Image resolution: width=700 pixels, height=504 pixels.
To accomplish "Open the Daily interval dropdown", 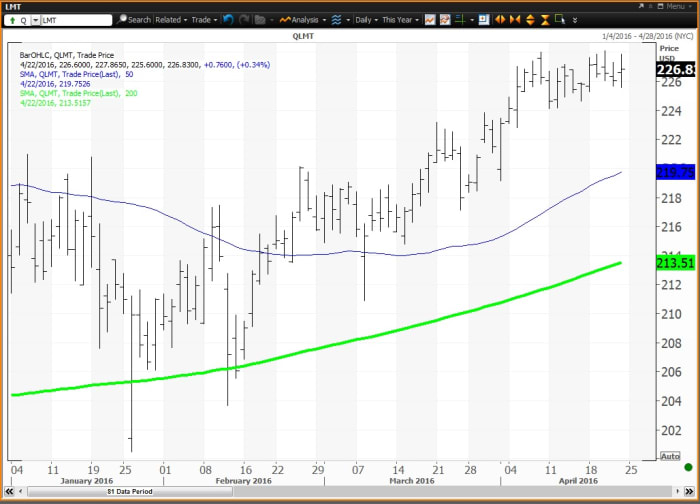I will click(367, 20).
